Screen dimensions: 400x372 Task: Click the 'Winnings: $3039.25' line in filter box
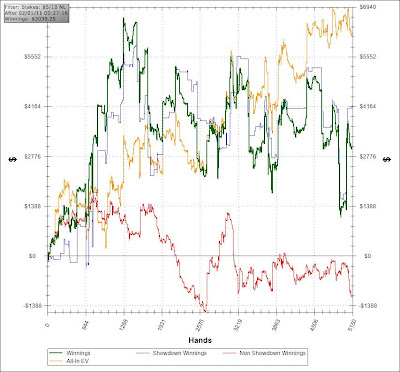pyautogui.click(x=30, y=19)
